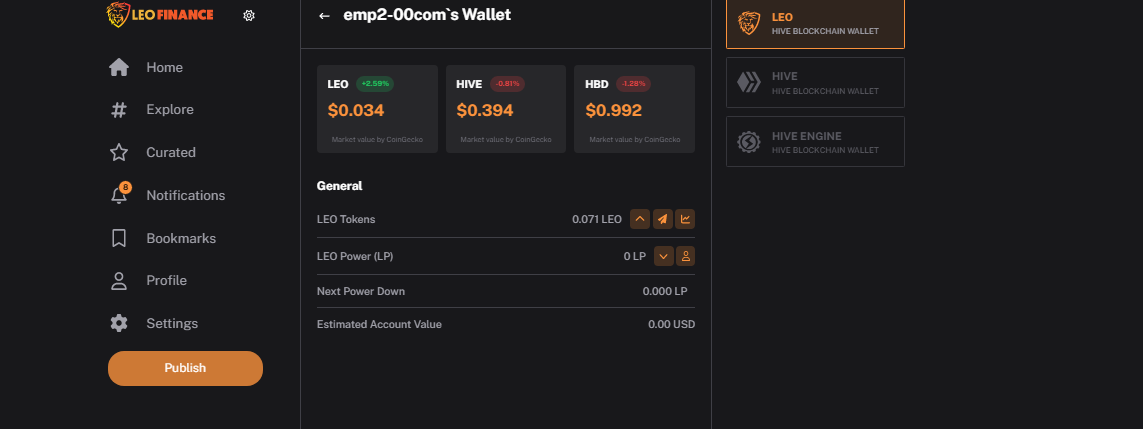Screen dimensions: 1143x429
Task: Click the HIVE price card showing $0.394
Action: click(506, 109)
